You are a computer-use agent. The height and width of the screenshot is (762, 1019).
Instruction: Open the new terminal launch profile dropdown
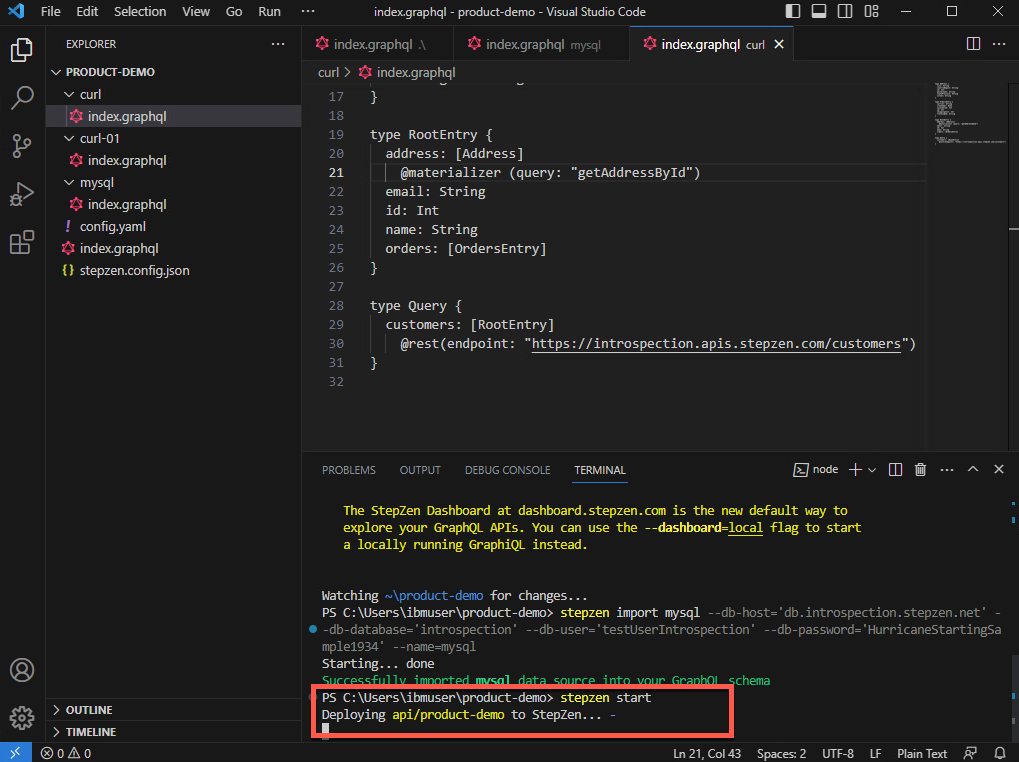tap(872, 470)
